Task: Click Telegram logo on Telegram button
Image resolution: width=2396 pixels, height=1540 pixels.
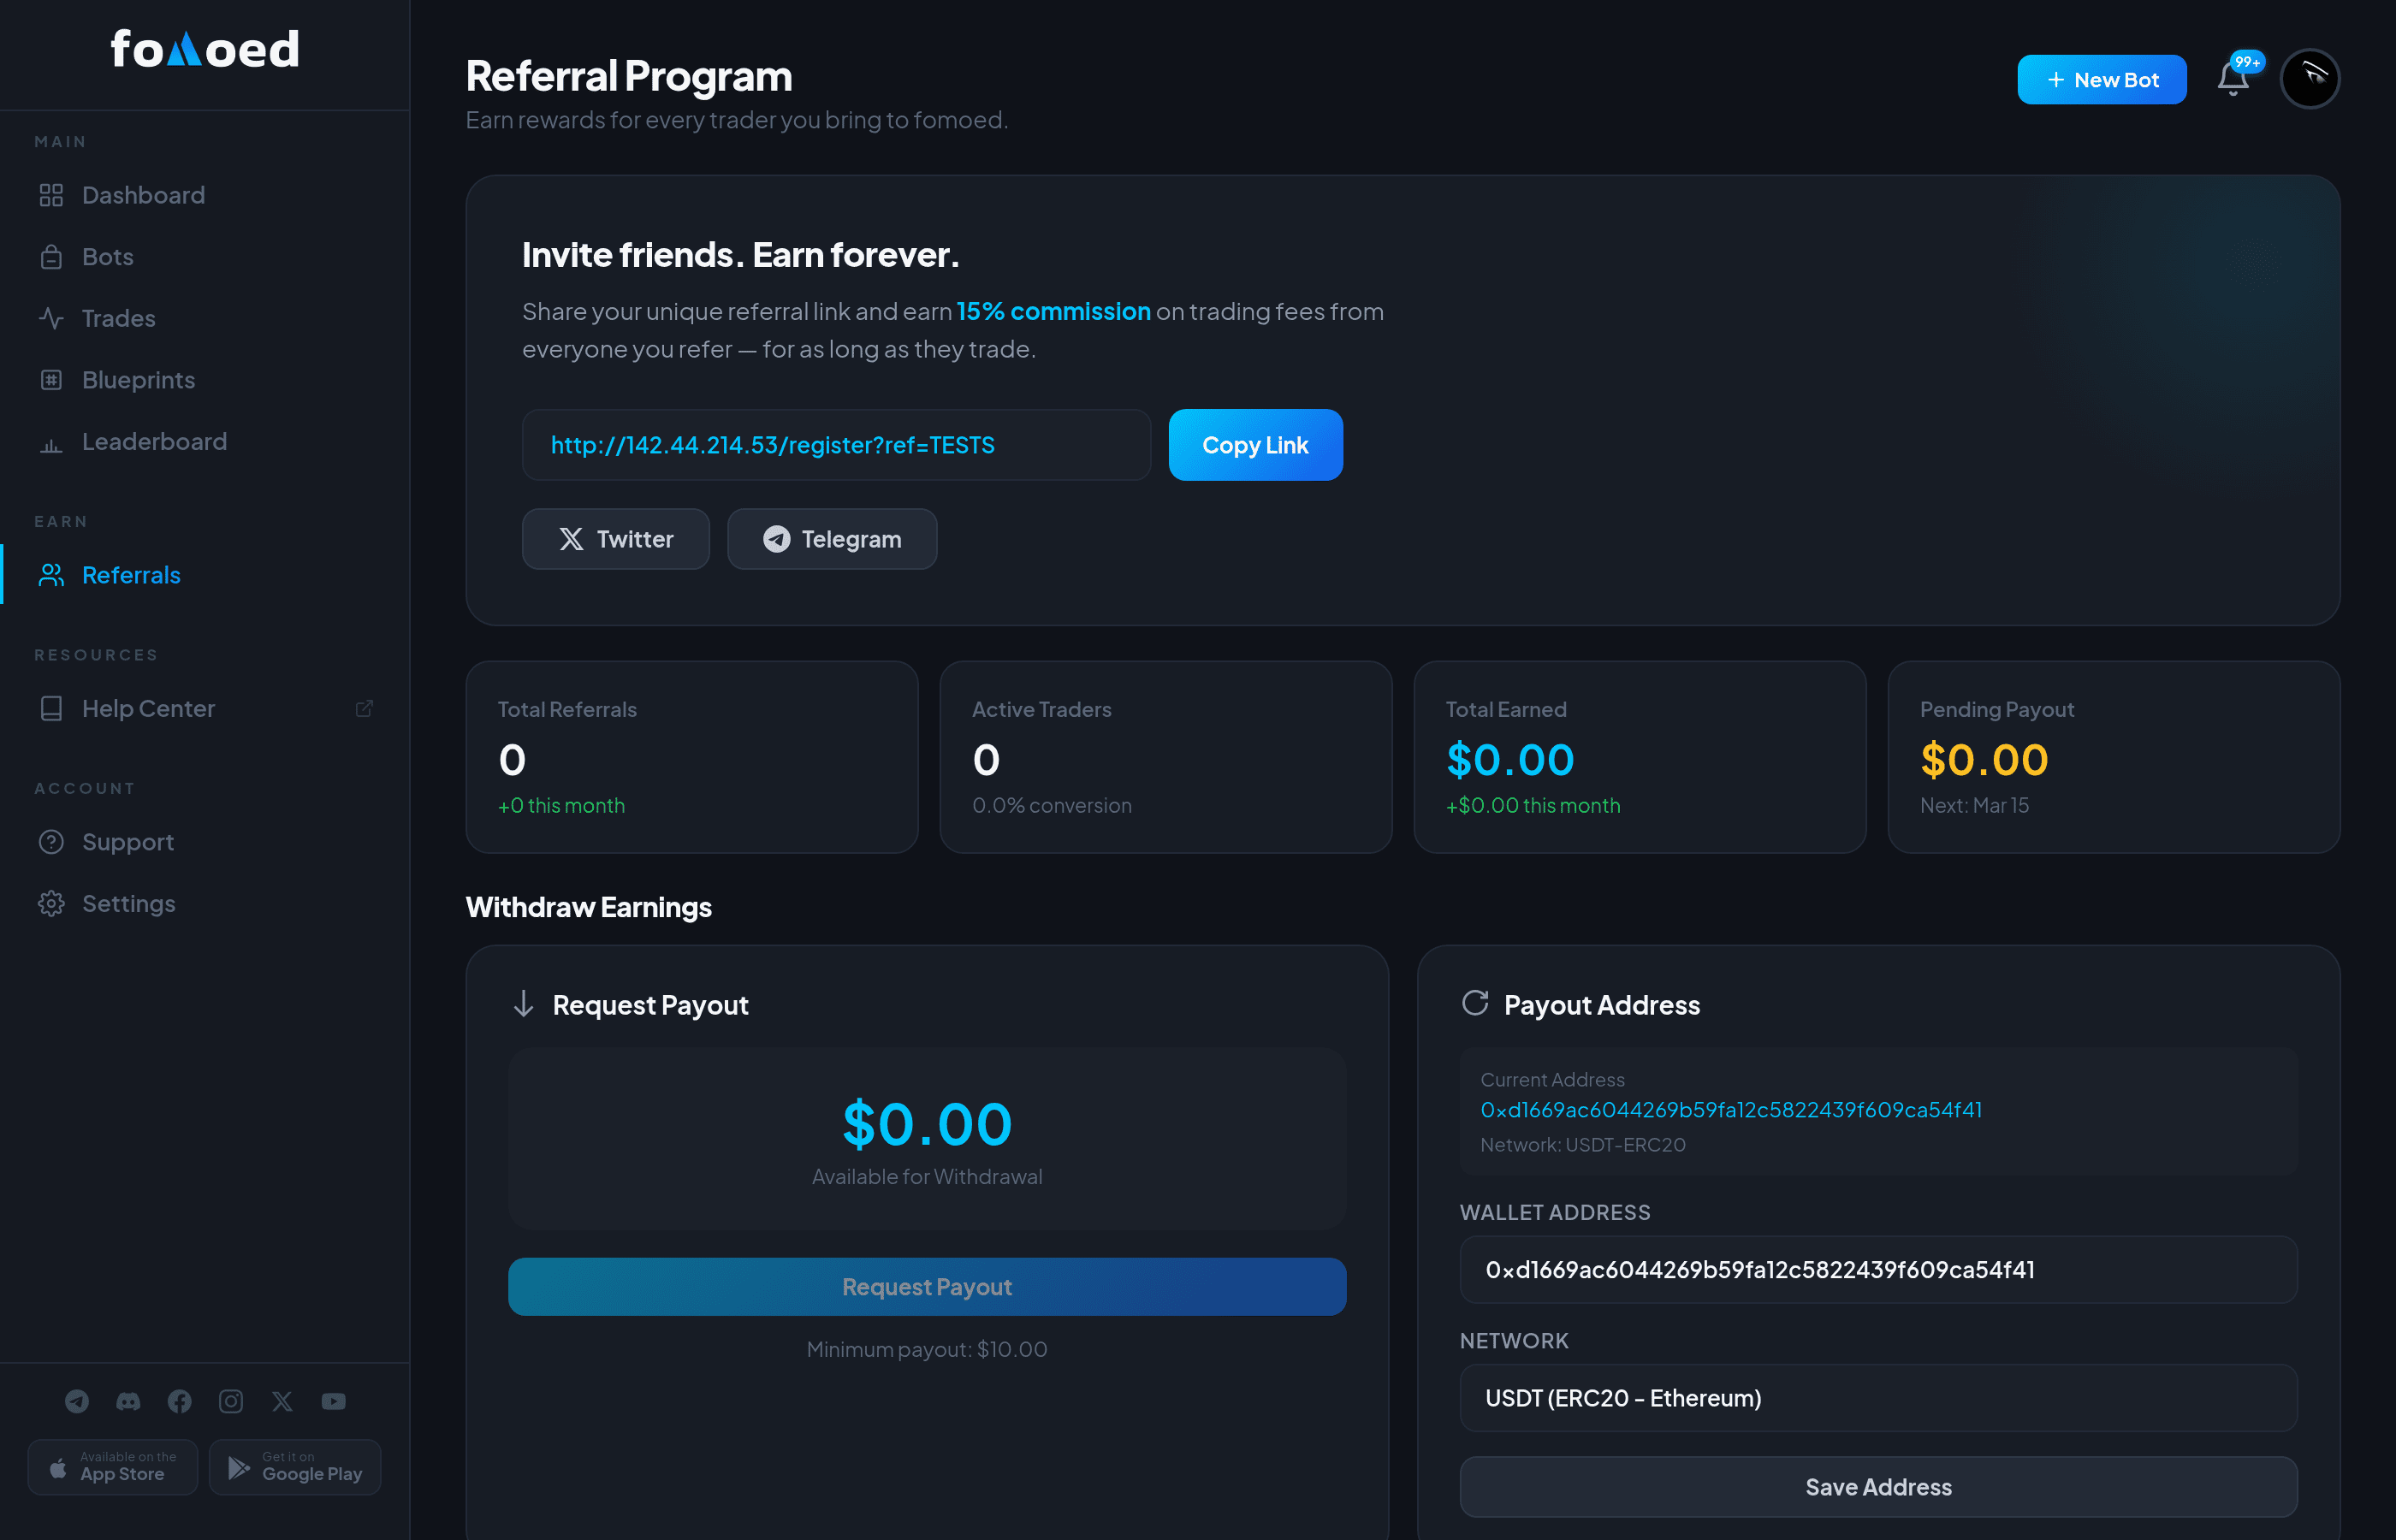Action: tap(777, 539)
